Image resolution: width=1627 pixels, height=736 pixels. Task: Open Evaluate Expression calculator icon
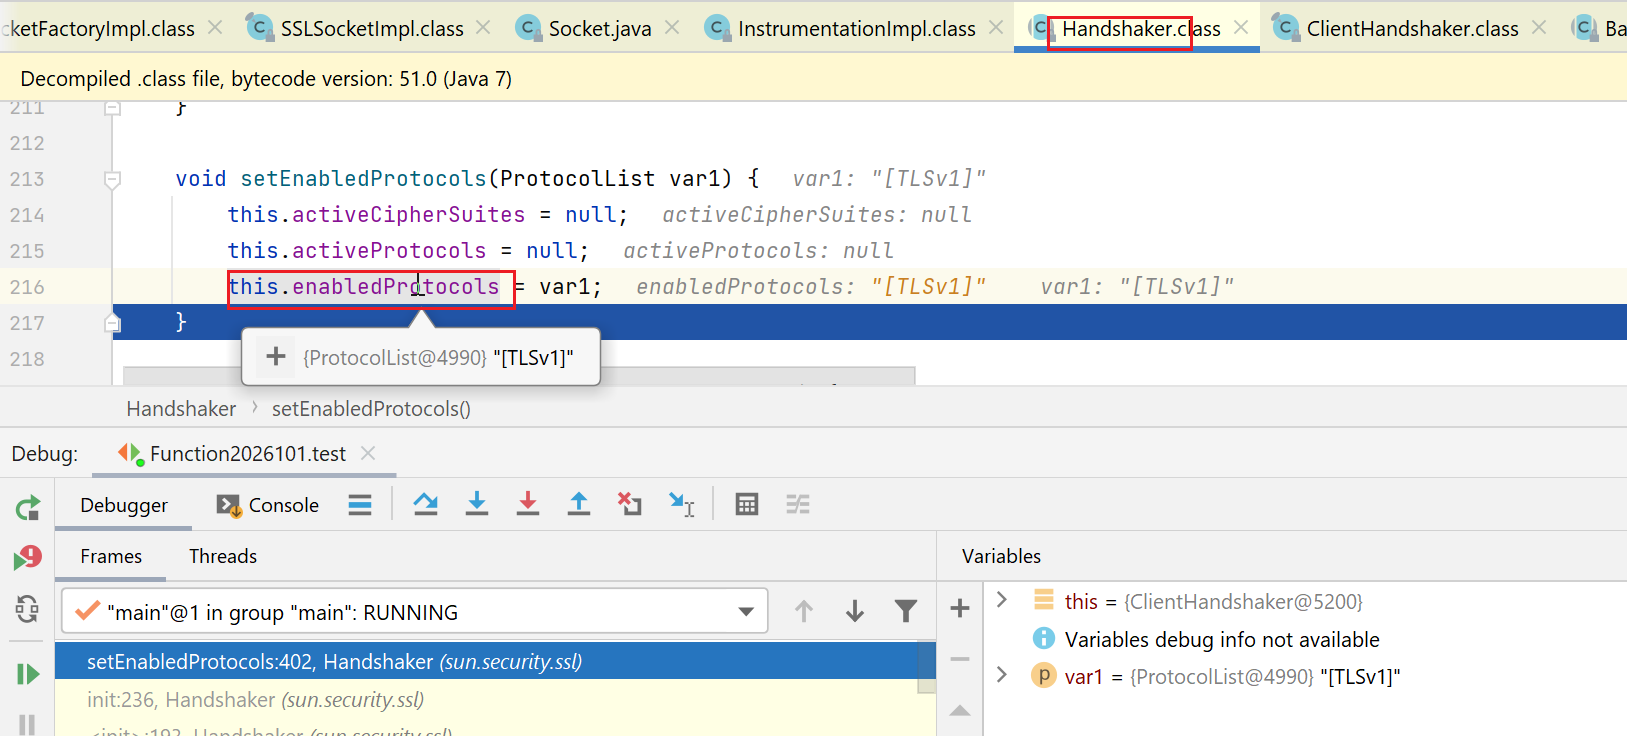(x=746, y=504)
